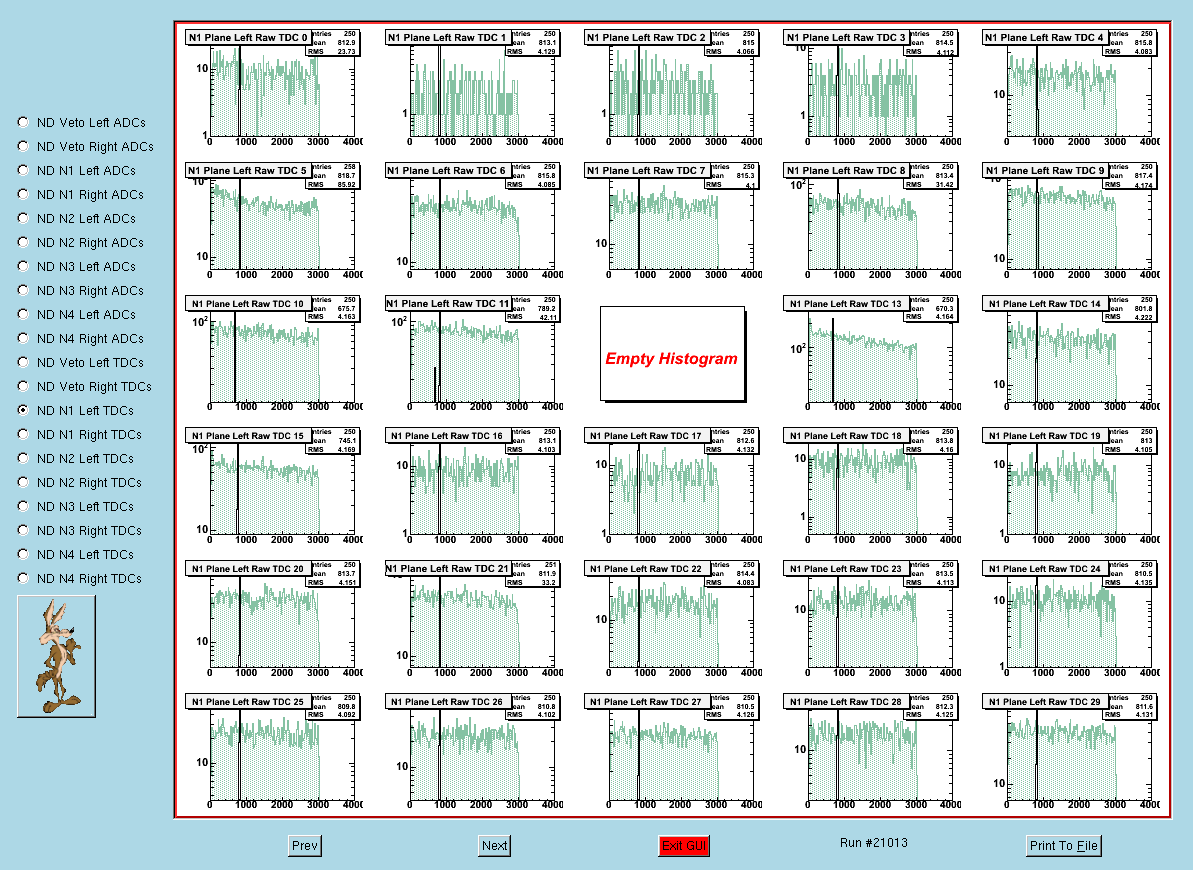Choose ND N2 Right ADCs radio button

(x=23, y=242)
